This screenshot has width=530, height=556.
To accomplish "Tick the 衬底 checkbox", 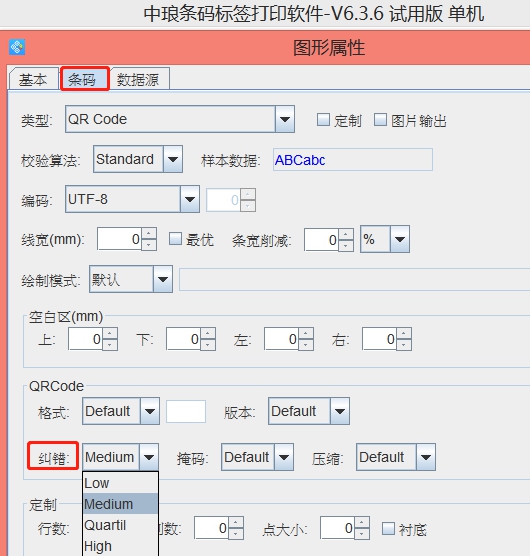I will pos(388,528).
